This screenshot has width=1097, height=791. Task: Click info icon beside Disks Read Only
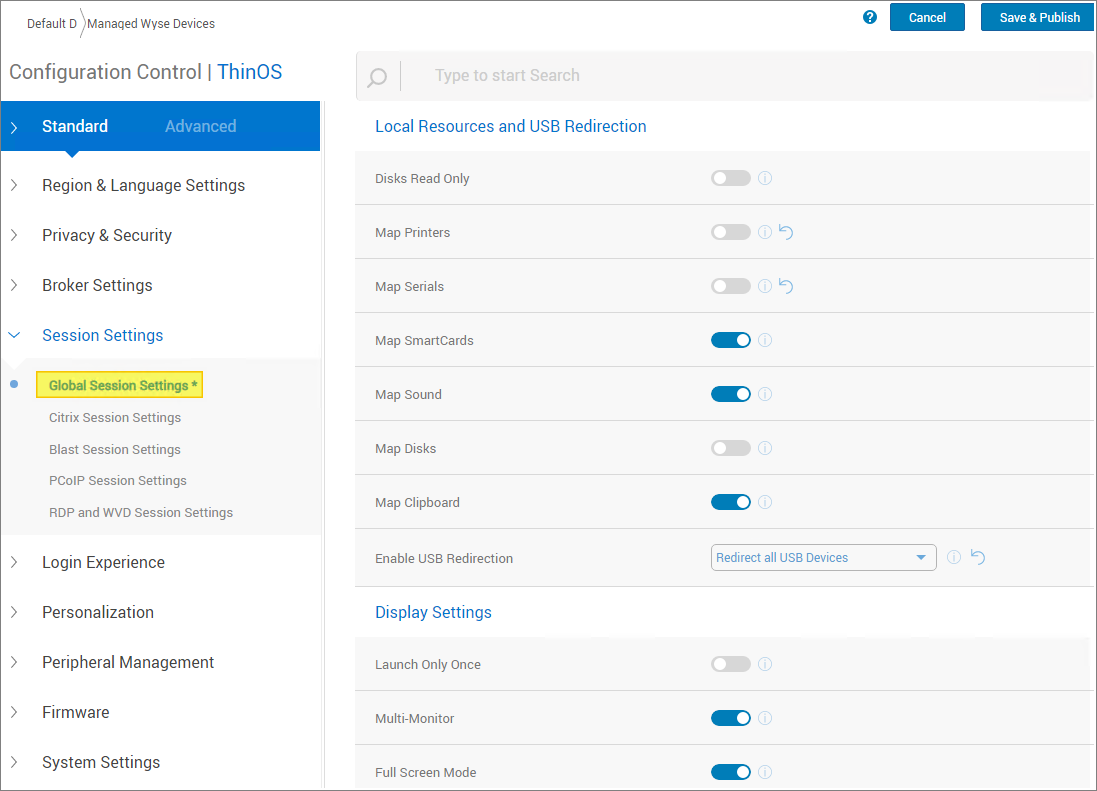(765, 178)
